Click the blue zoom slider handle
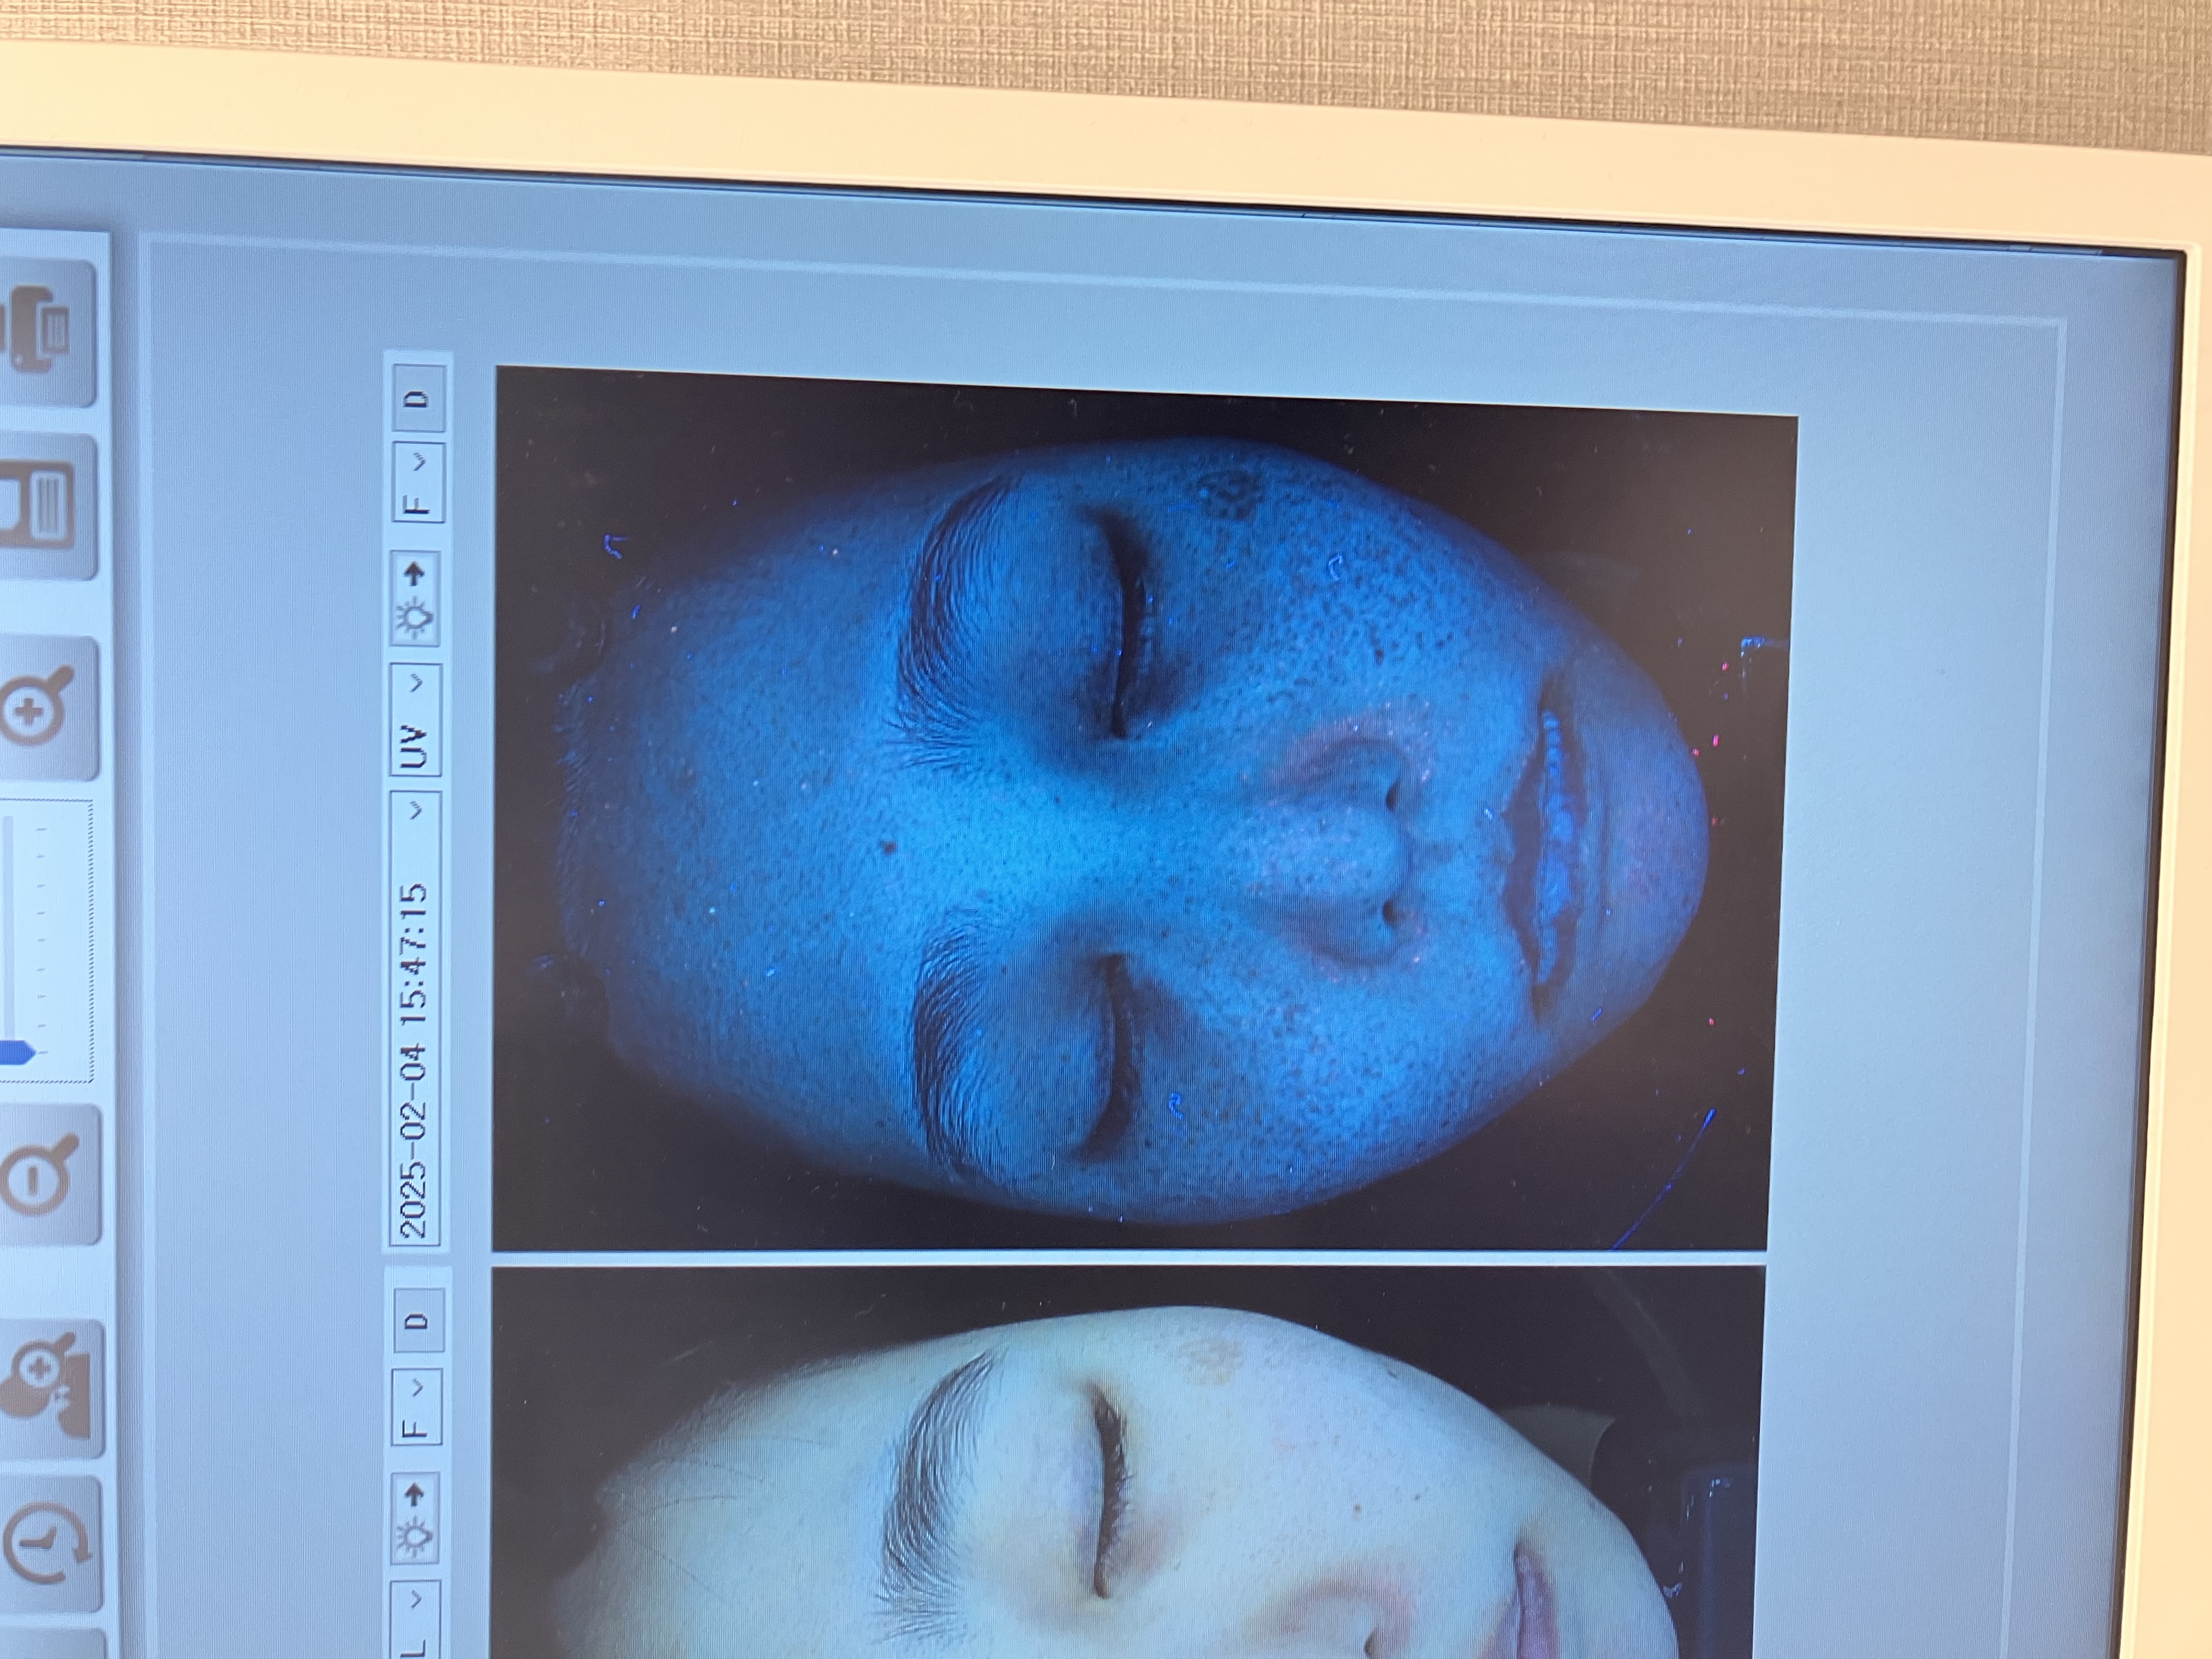 [16, 1052]
